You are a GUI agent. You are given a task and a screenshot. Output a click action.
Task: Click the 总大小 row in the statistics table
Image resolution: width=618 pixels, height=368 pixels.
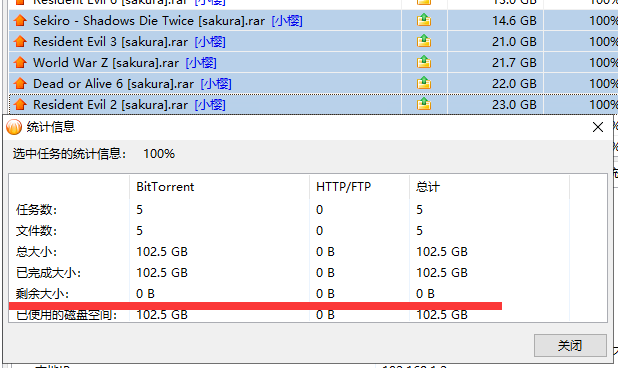coord(307,251)
